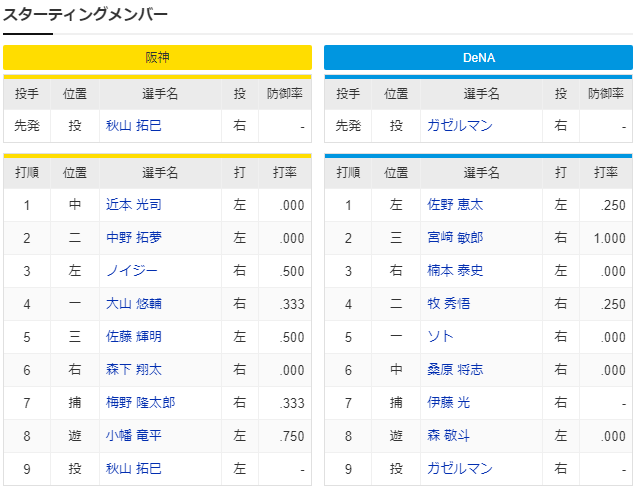Click 打順 header in Hanshin batting table
The width and height of the screenshot is (638, 486).
tap(27, 173)
